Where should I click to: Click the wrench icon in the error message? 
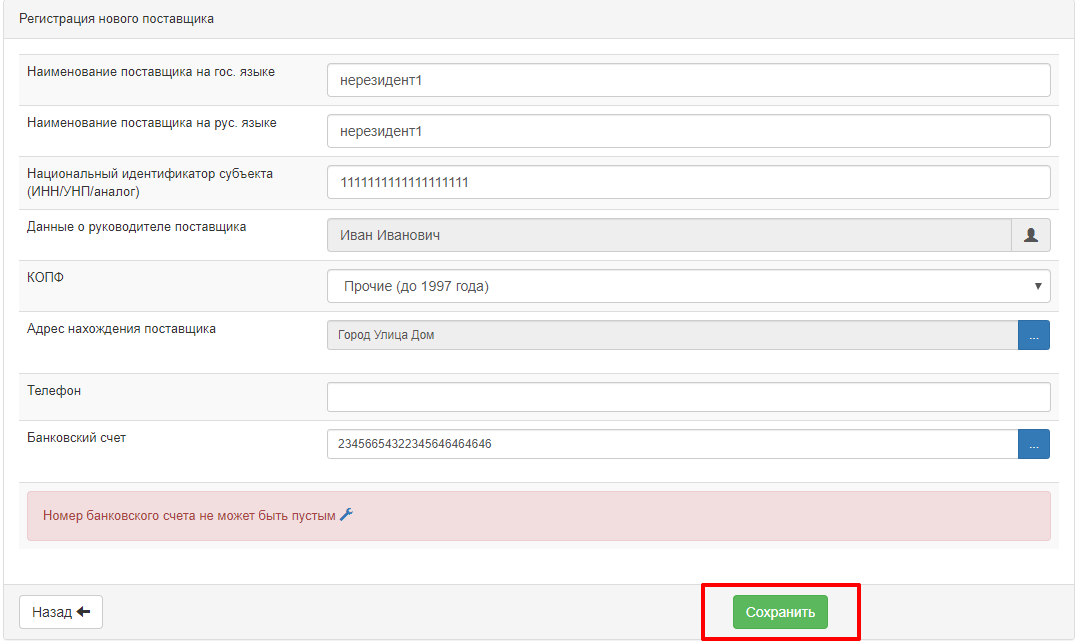click(347, 515)
